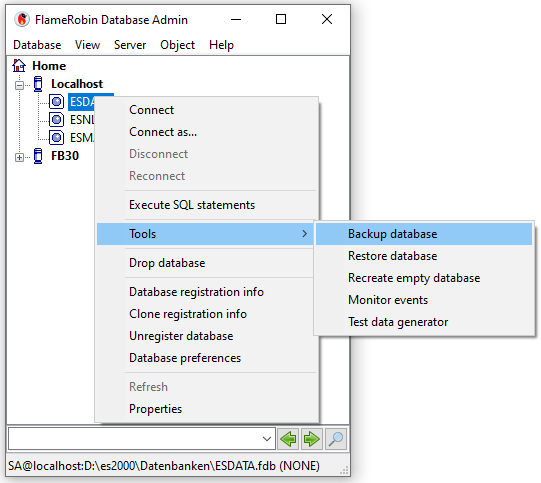This screenshot has height=483, width=541.
Task: Open Database preferences
Action: (x=207, y=358)
